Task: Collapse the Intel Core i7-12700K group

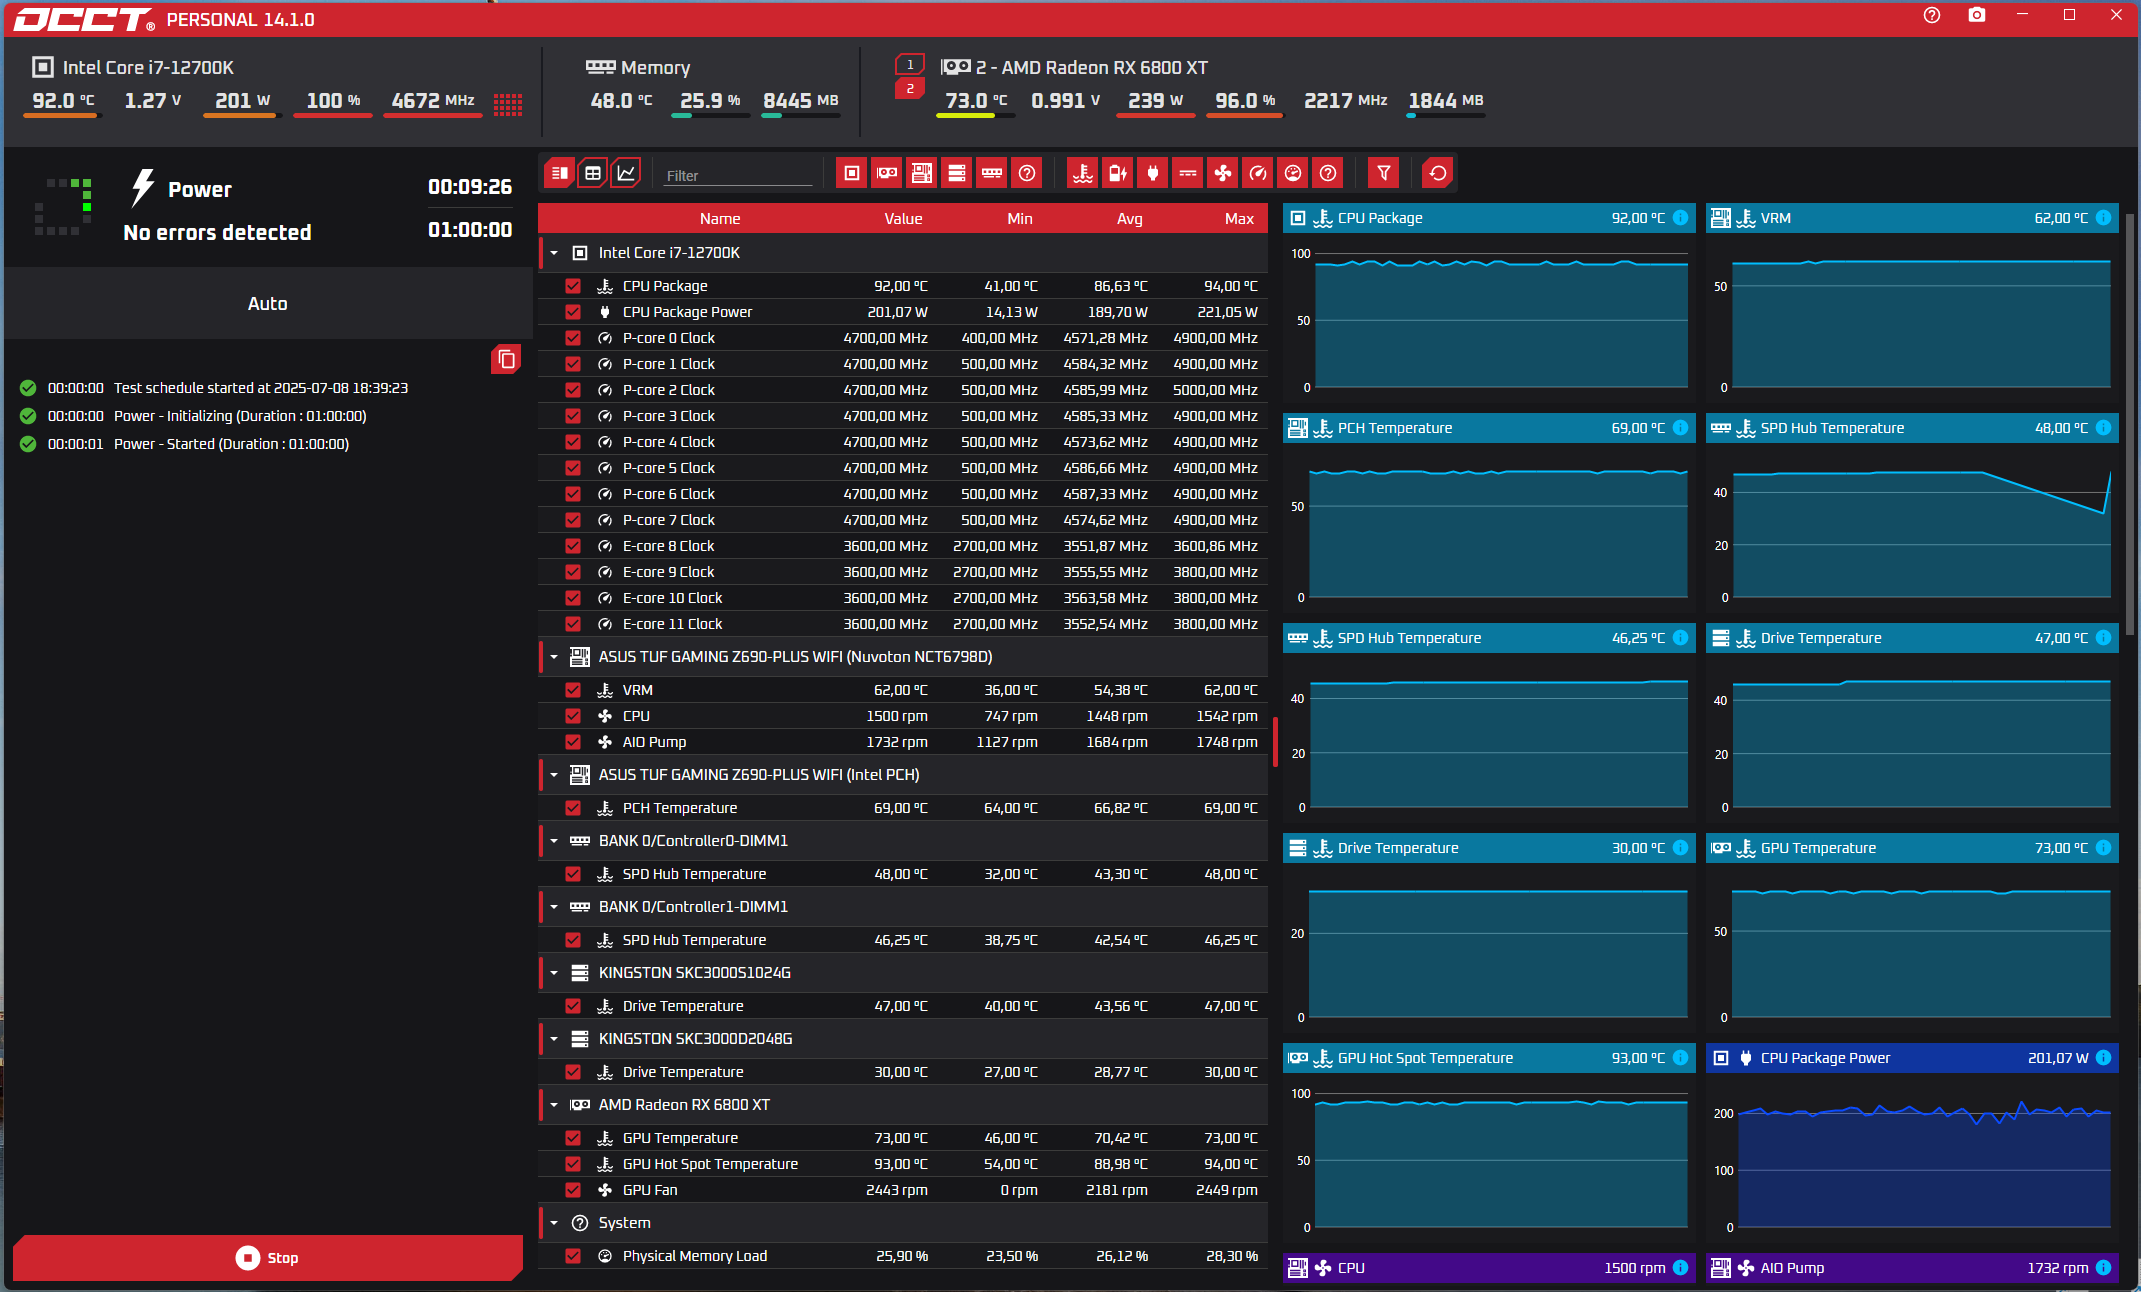Action: click(554, 253)
